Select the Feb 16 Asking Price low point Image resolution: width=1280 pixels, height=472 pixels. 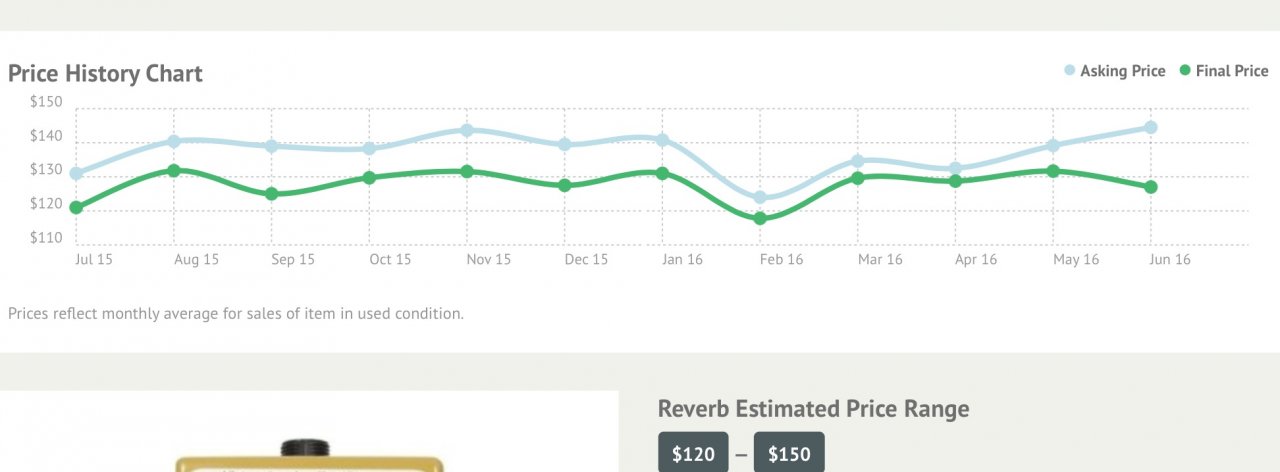pyautogui.click(x=760, y=198)
